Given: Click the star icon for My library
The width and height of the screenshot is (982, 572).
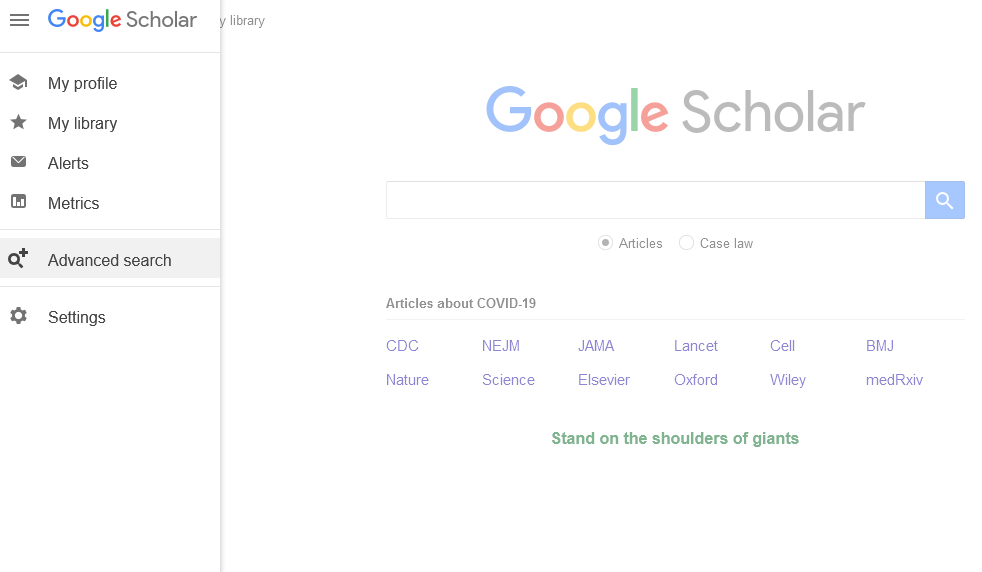Looking at the screenshot, I should pos(19,122).
